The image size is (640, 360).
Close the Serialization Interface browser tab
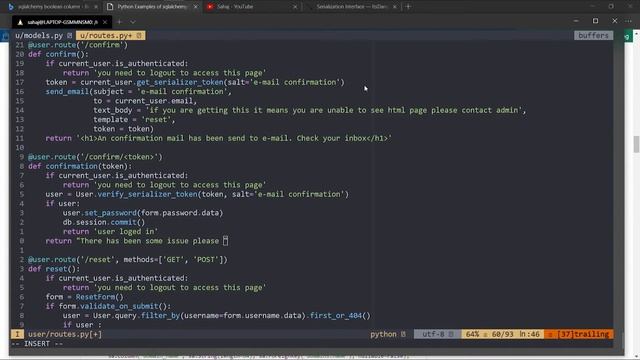coord(395,7)
